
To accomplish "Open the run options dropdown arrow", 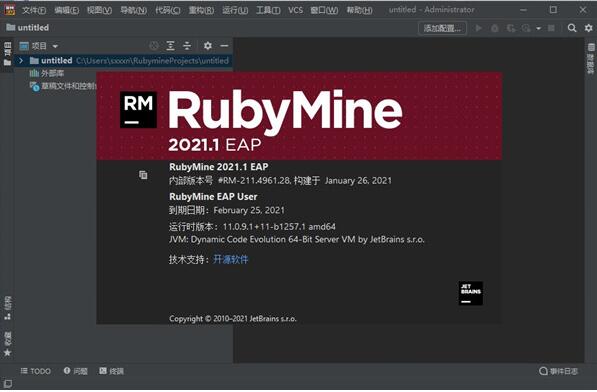I will click(x=538, y=29).
